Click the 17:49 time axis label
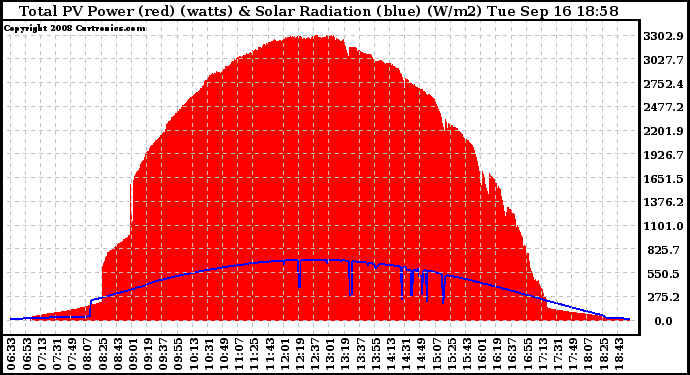The height and width of the screenshot is (375, 690). 573,353
